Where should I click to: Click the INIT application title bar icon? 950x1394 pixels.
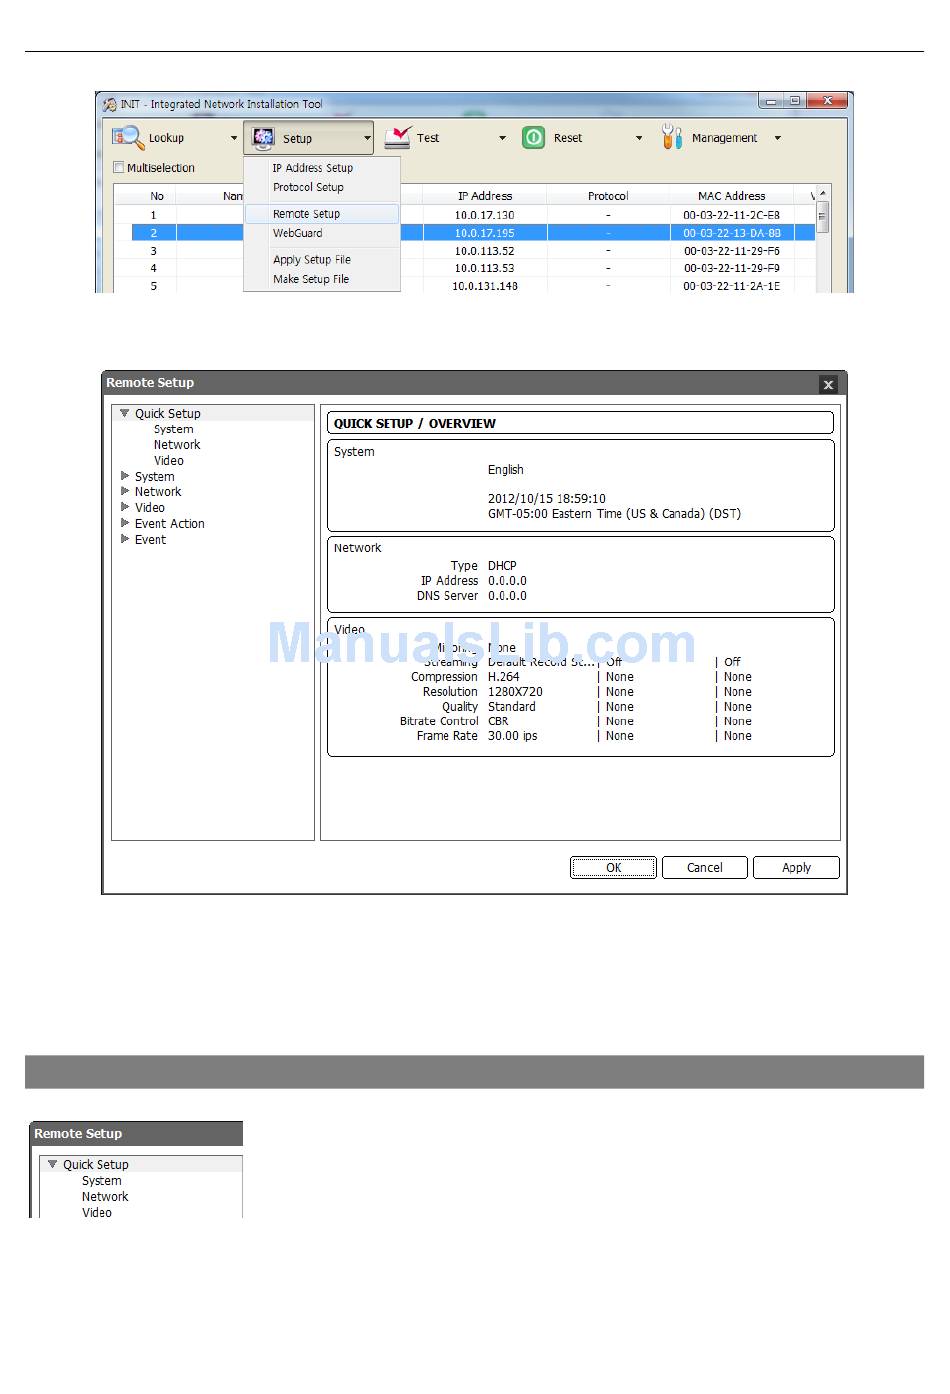(x=109, y=104)
